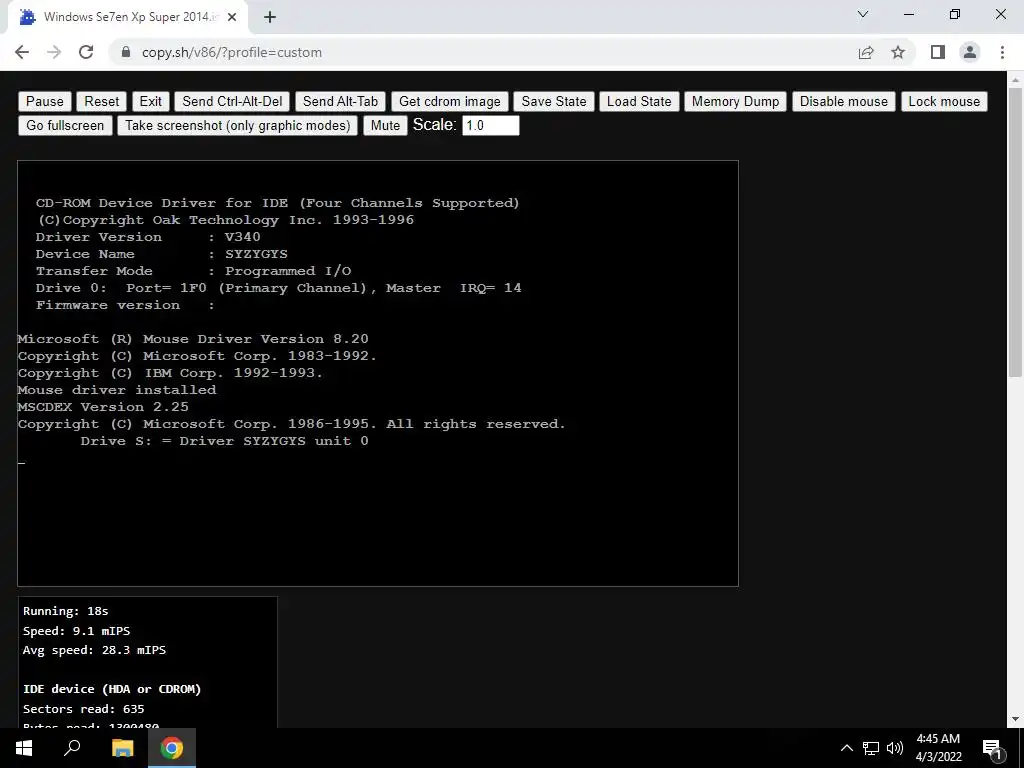This screenshot has height=768, width=1024.
Task: Open the taskbar clock and date
Action: pos(938,748)
